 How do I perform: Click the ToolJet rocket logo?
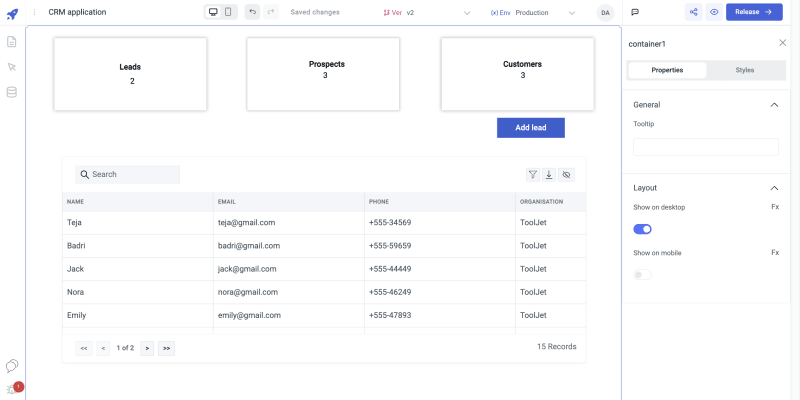click(x=12, y=14)
